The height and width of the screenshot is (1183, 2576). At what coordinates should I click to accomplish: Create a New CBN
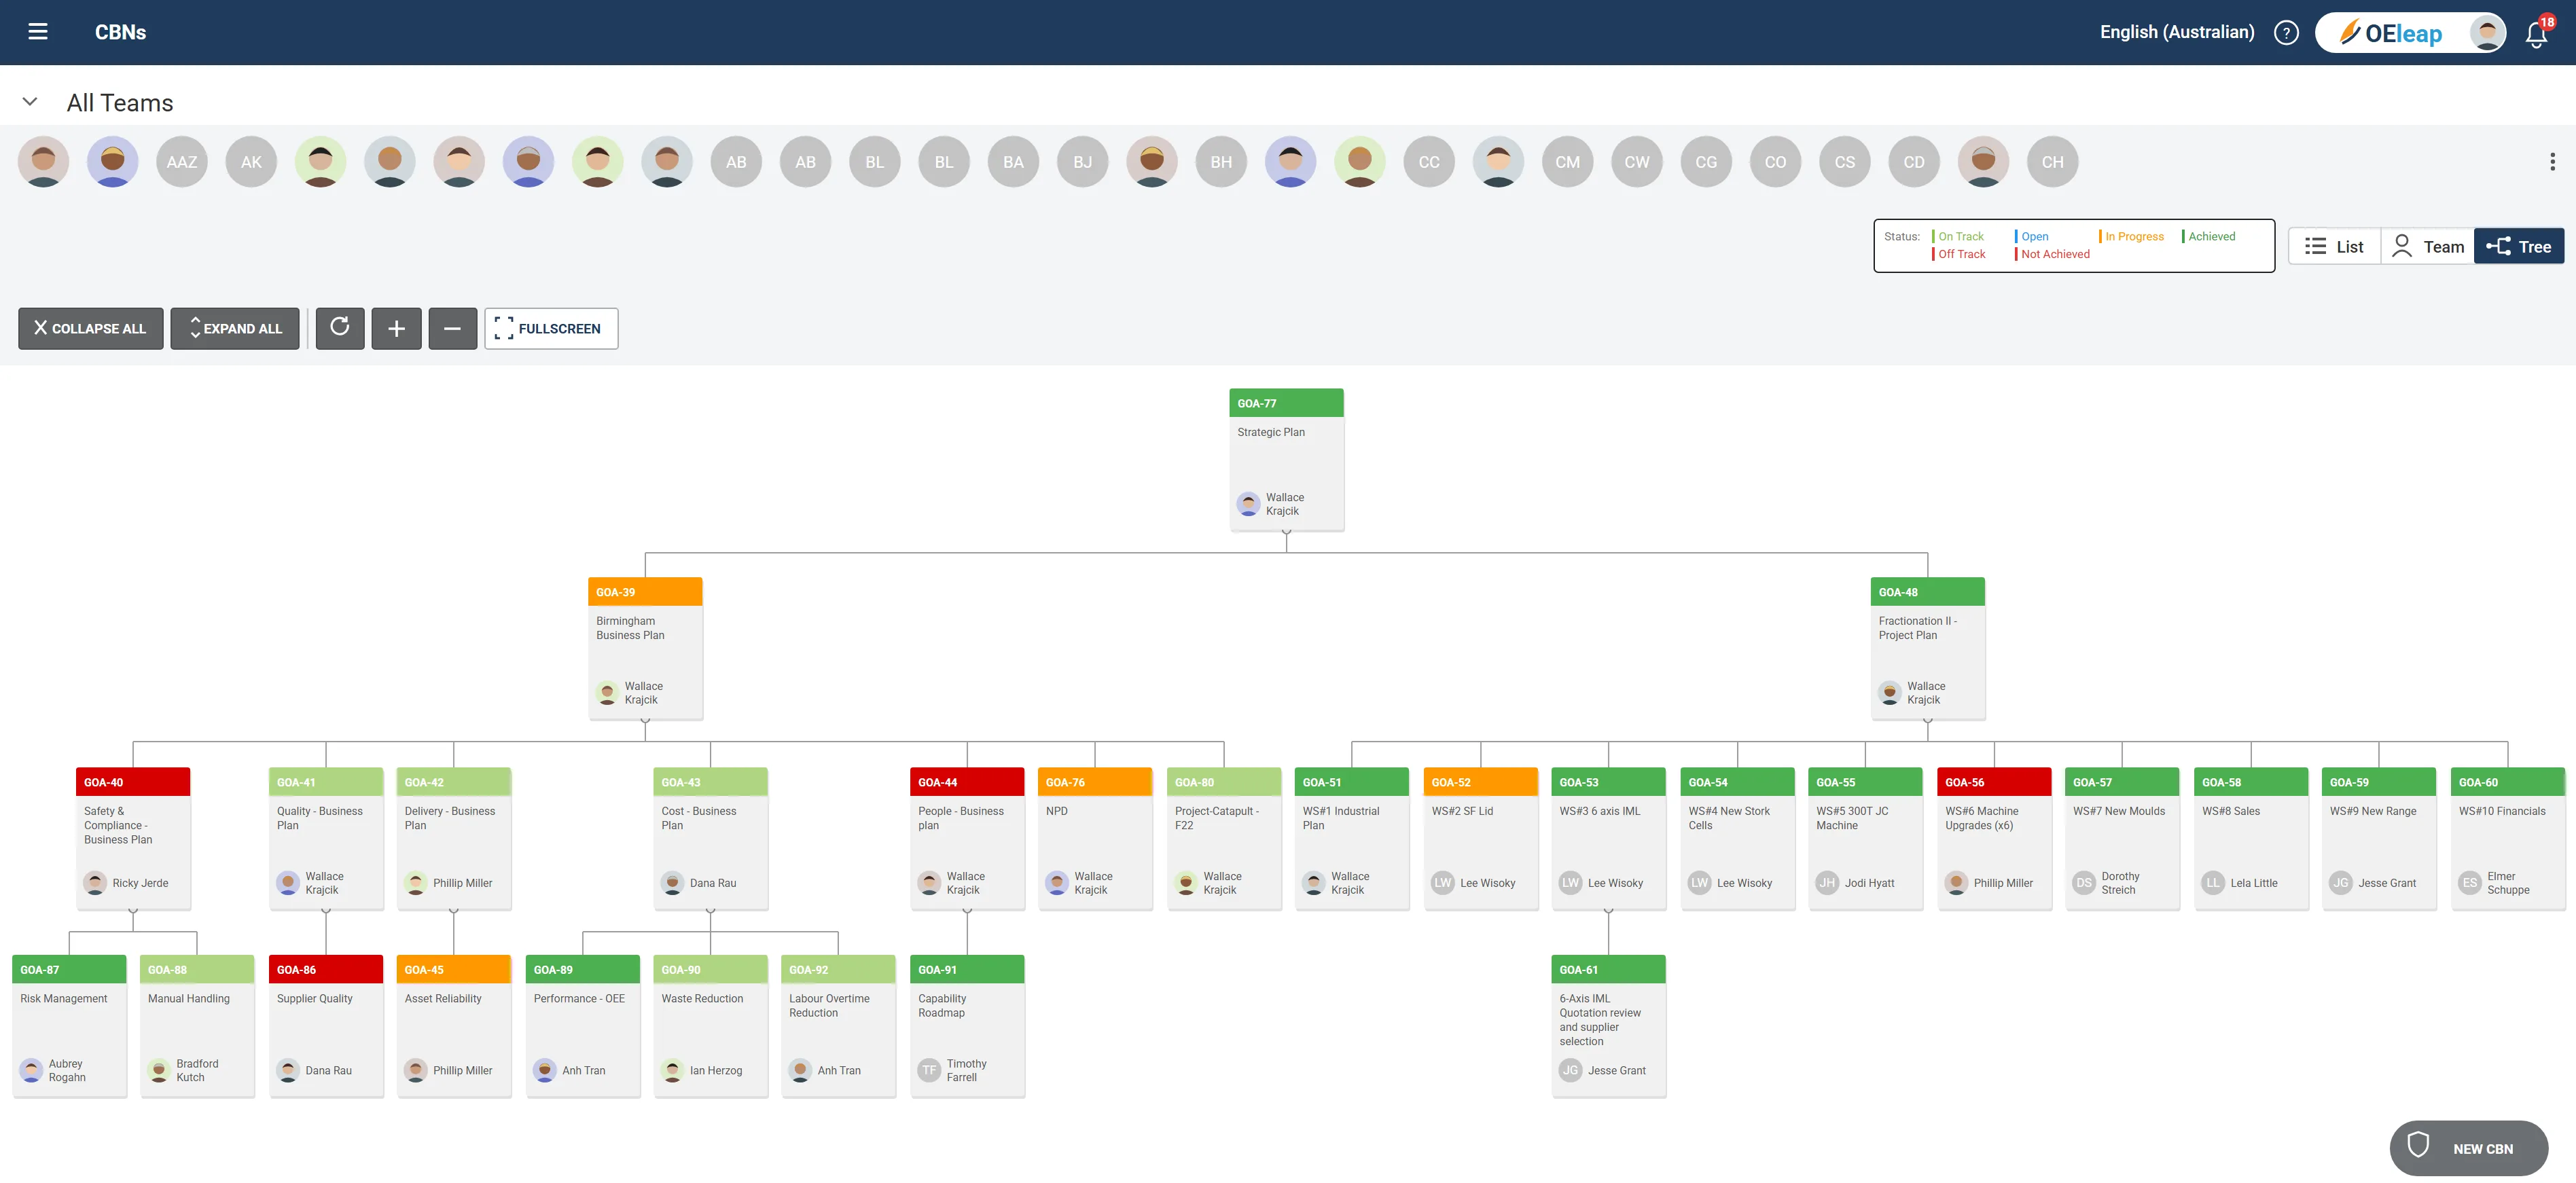click(2468, 1148)
